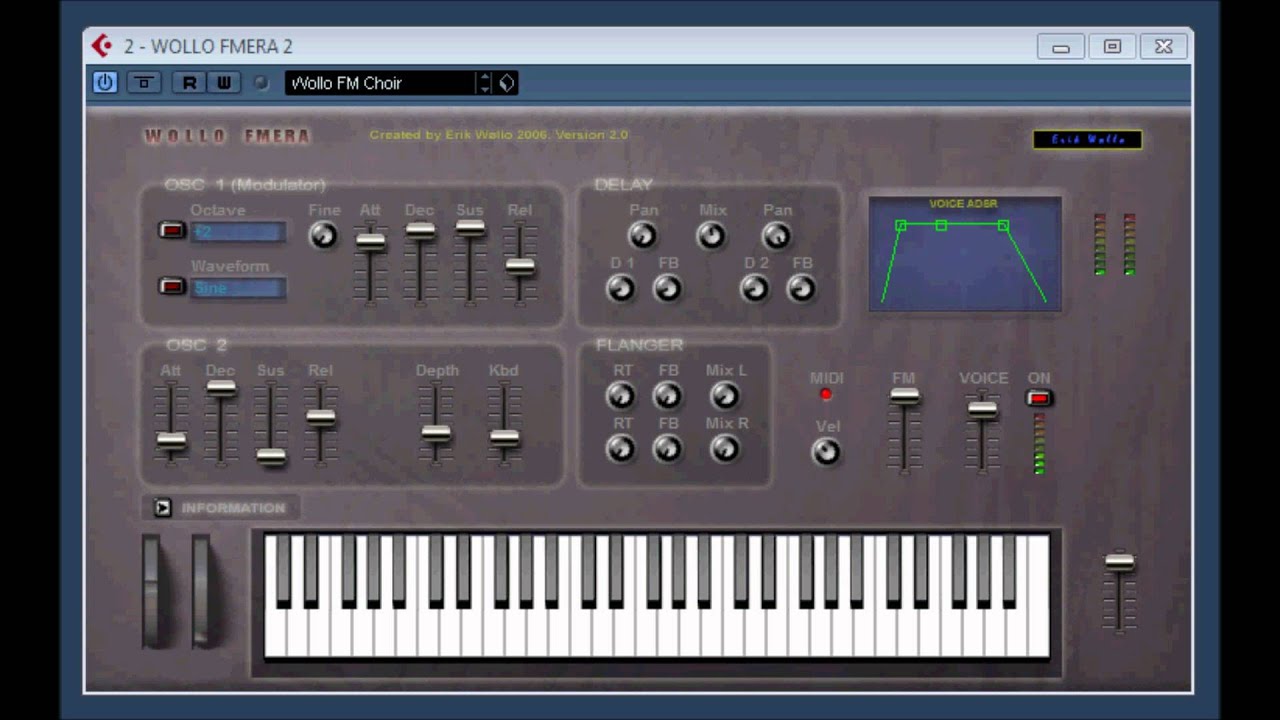Viewport: 1280px width, 720px height.
Task: Click the VOICE level slider handle
Action: pos(982,410)
